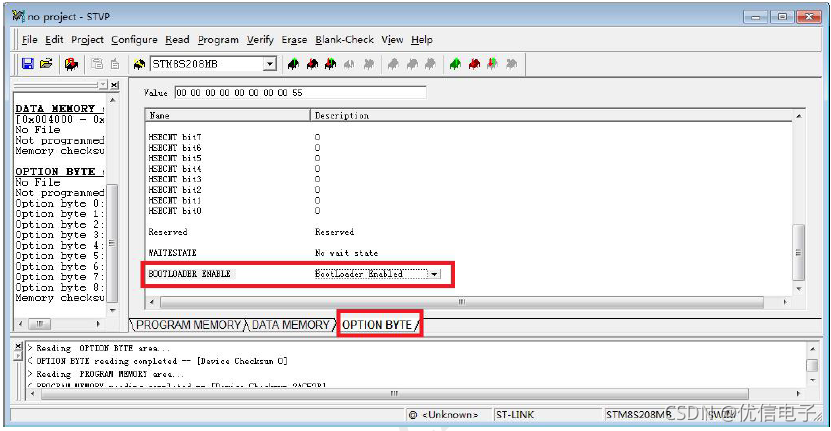Click 'Option byte 0:' in left panel
Image resolution: width=831 pixels, height=431 pixels.
point(59,204)
